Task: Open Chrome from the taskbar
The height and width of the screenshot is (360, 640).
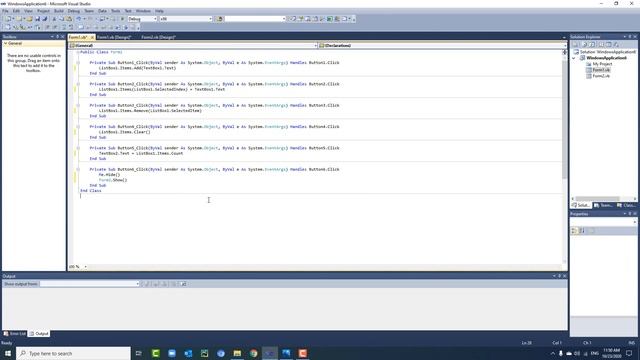Action: [x=253, y=353]
